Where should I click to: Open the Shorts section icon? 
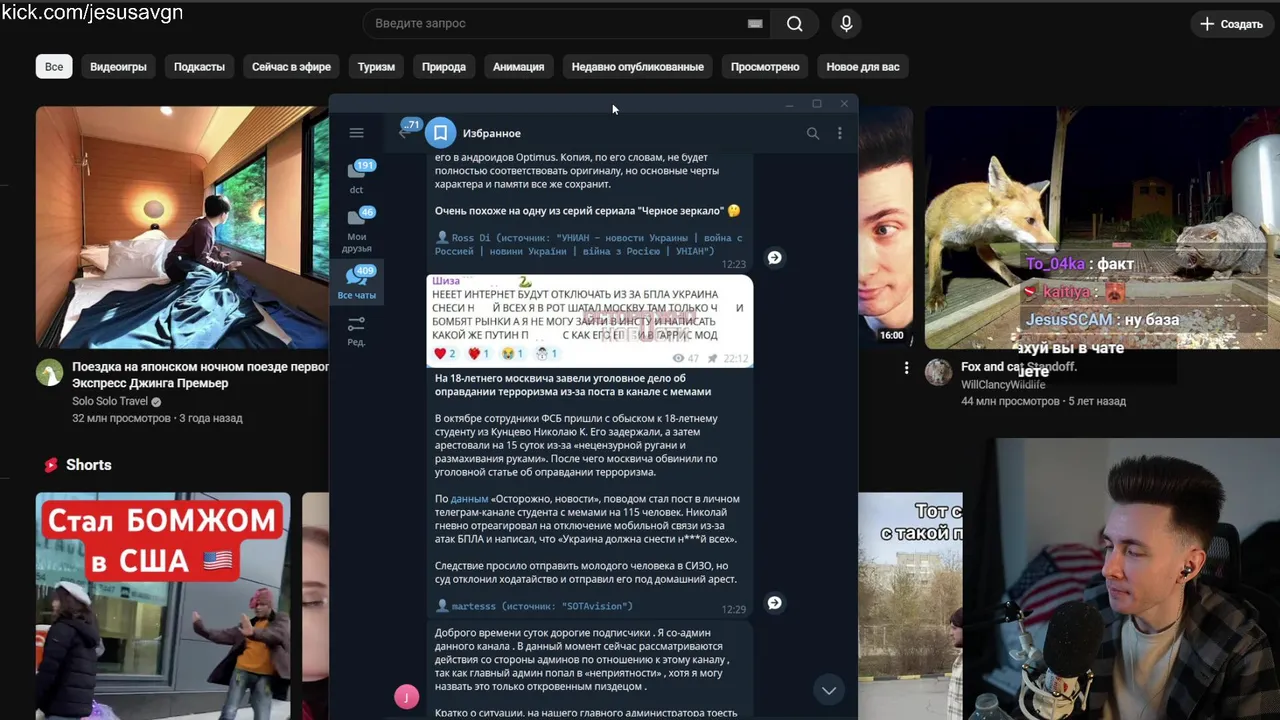click(50, 465)
